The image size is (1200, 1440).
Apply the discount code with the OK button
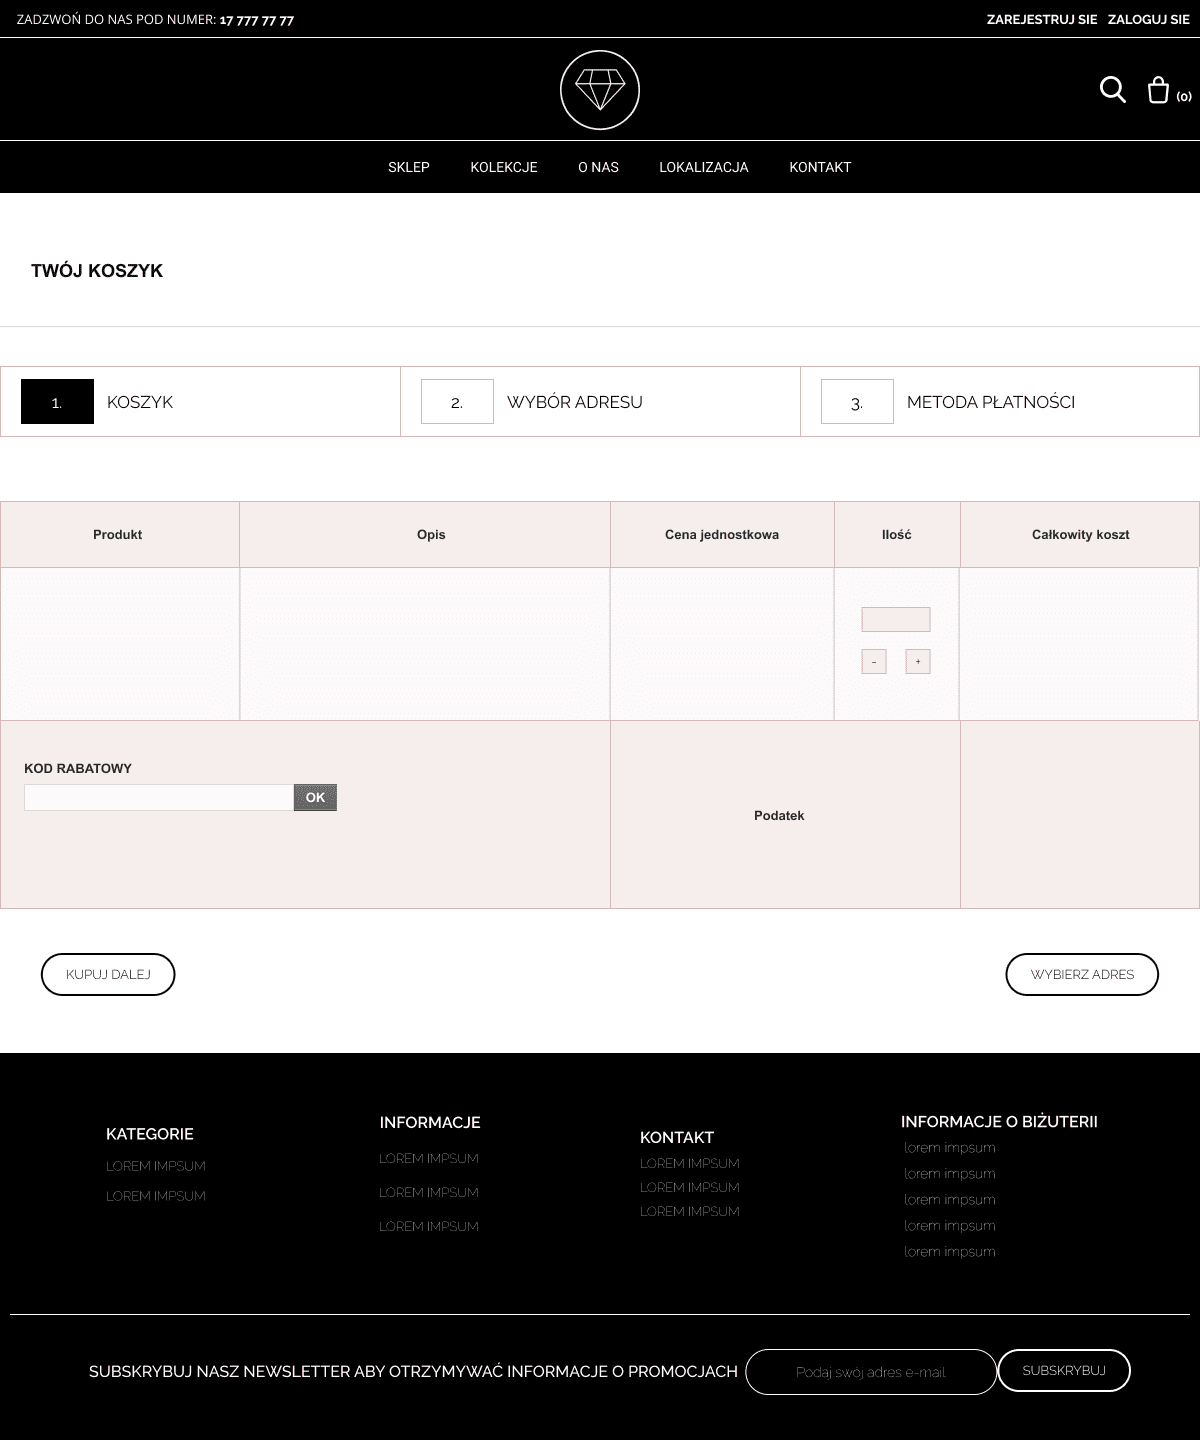(315, 797)
